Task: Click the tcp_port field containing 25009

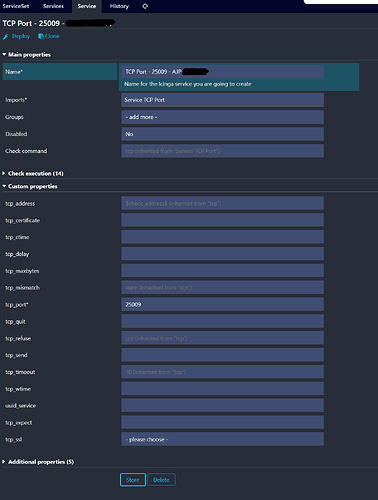Action: (x=222, y=304)
